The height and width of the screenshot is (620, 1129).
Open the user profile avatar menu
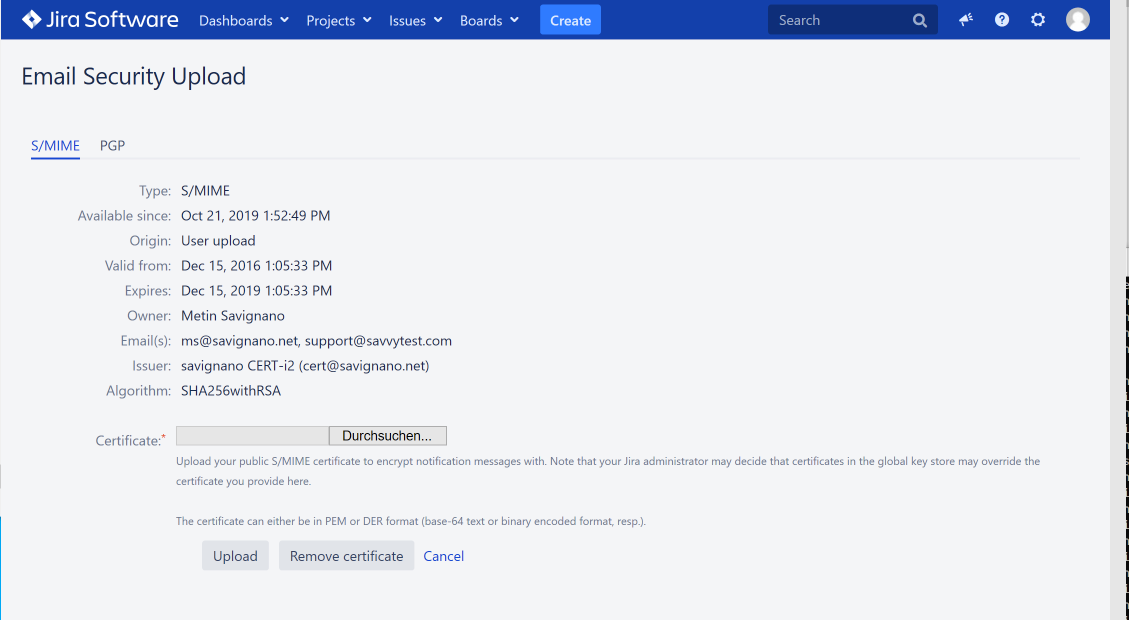[1077, 20]
